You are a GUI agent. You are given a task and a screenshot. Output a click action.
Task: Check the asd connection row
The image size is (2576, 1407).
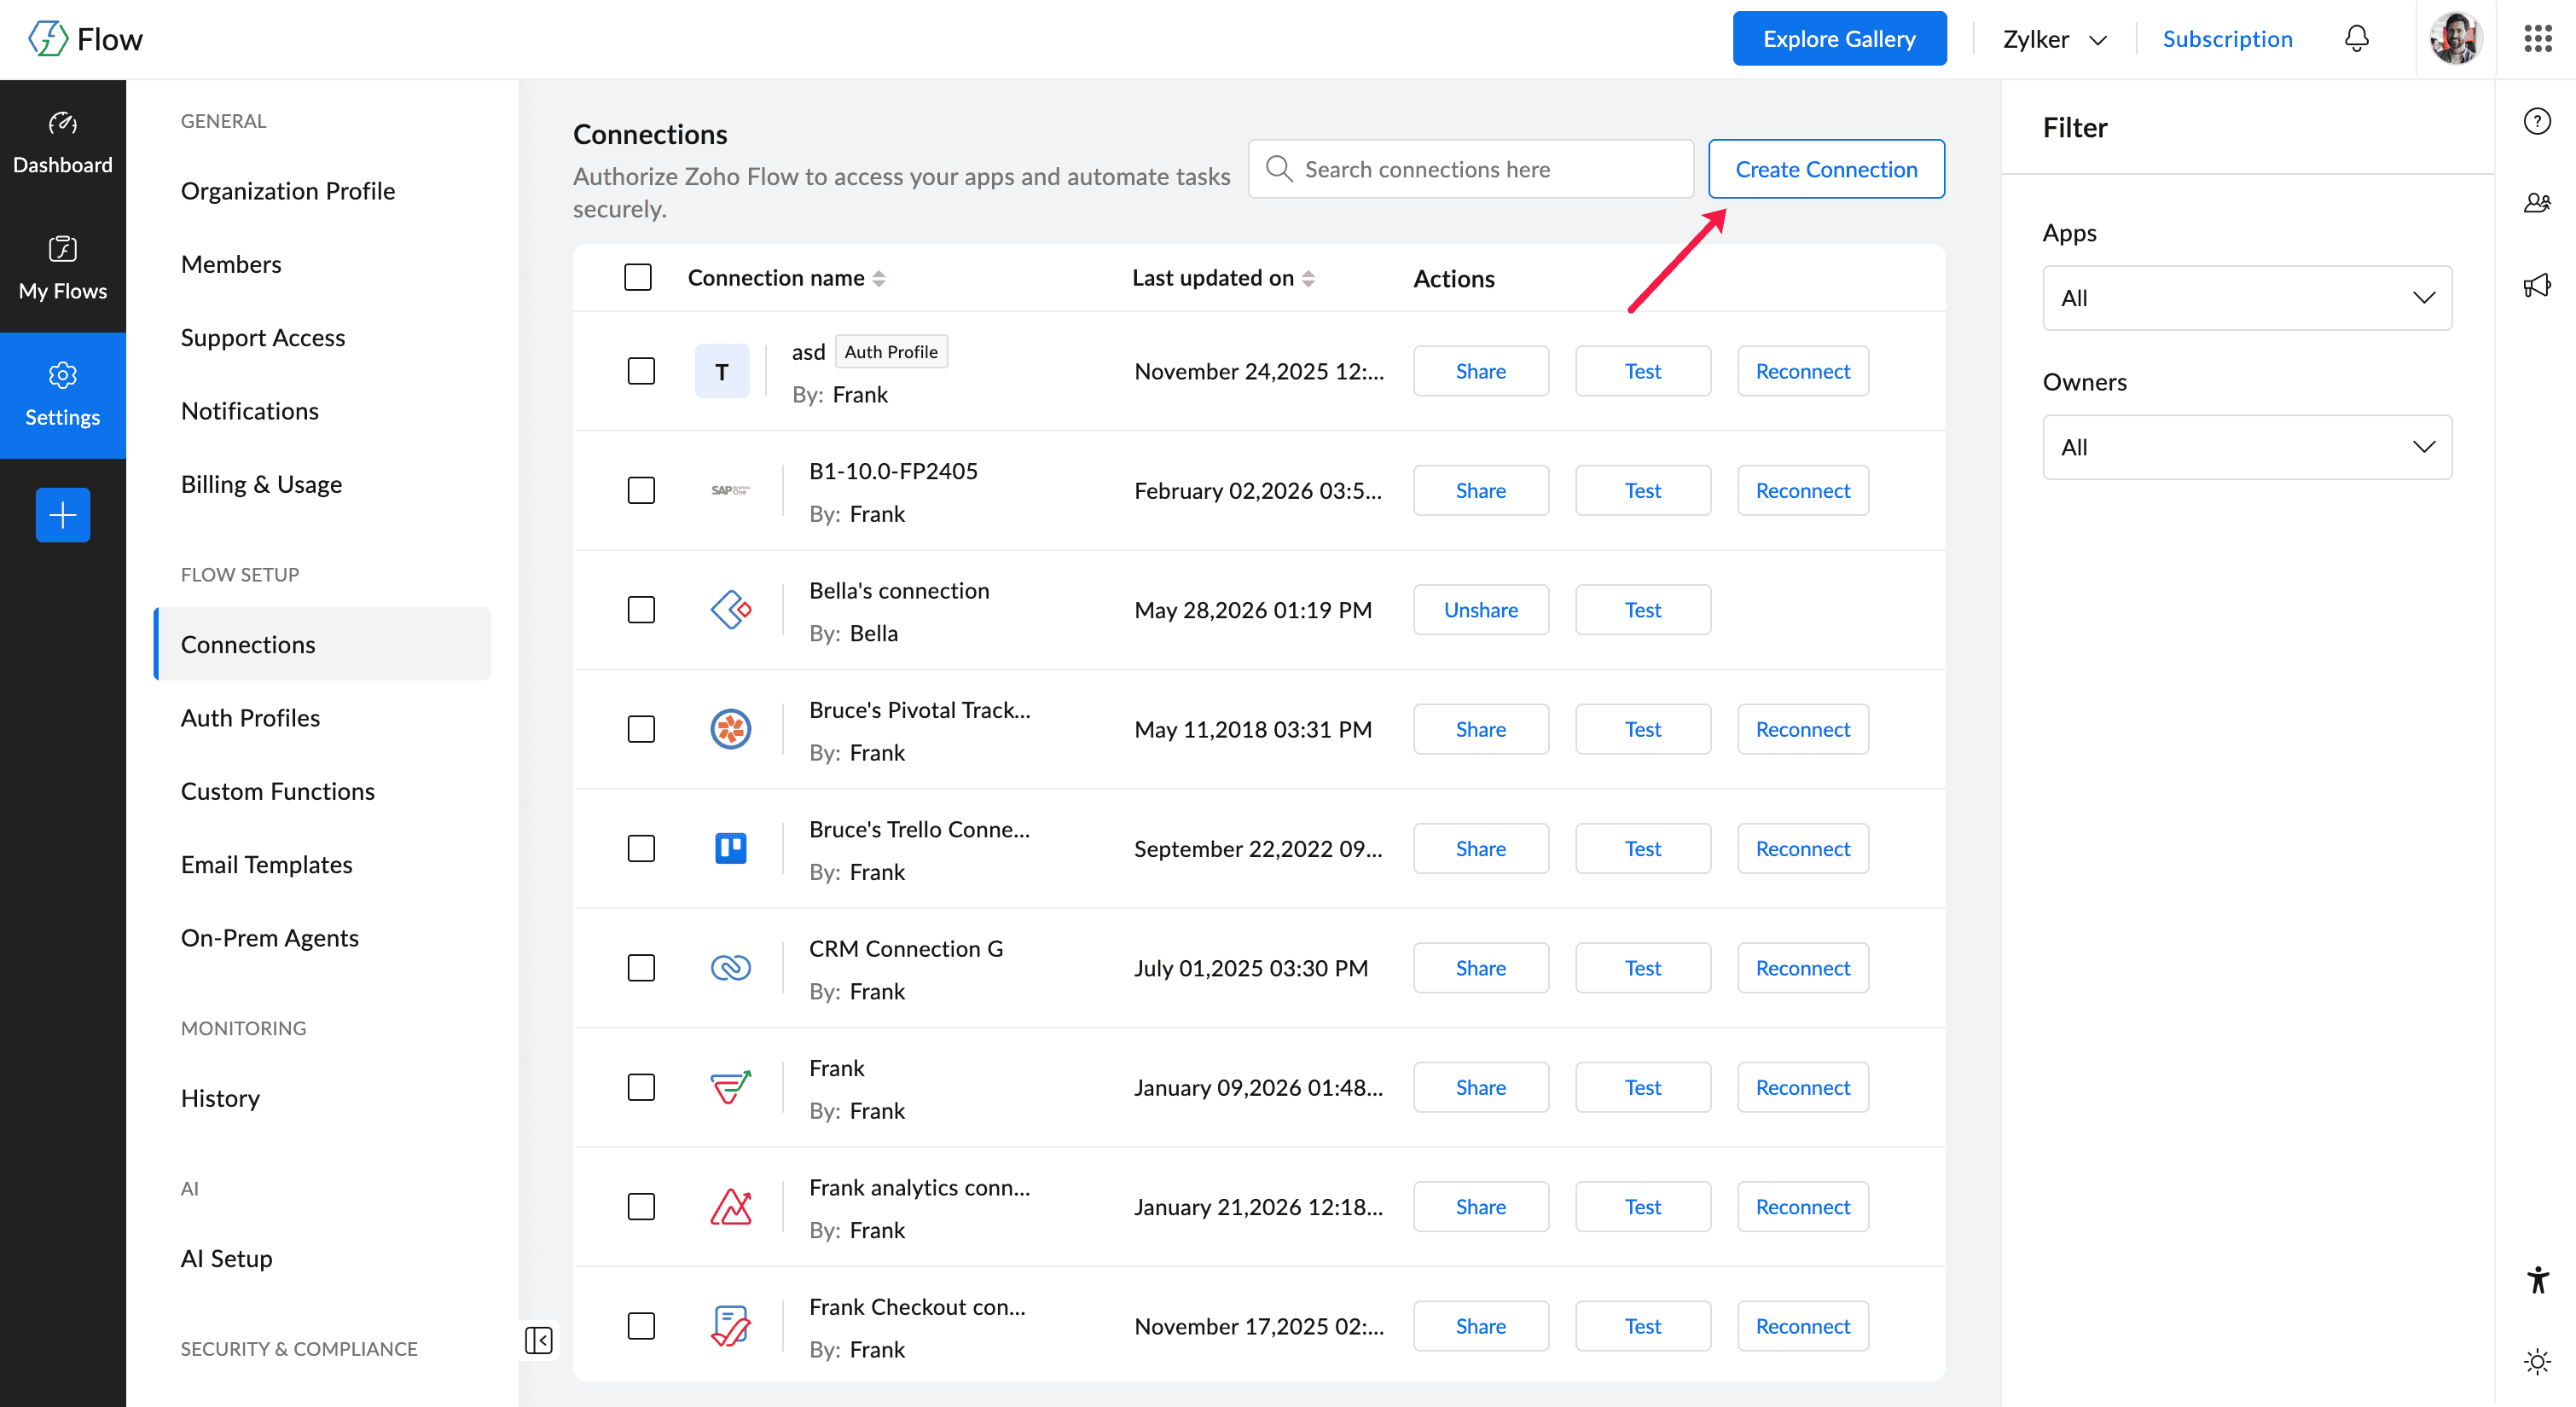click(x=641, y=371)
